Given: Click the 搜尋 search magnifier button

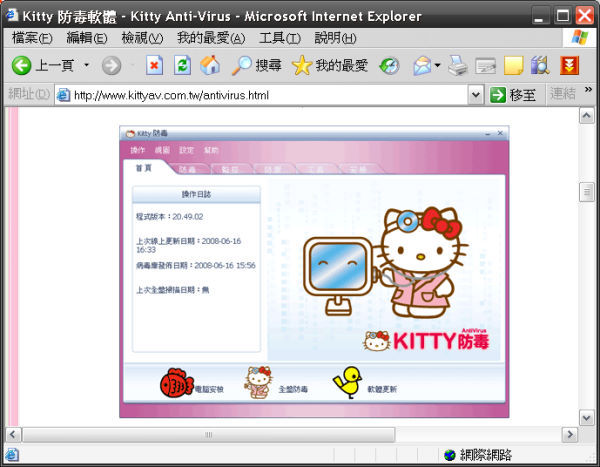Looking at the screenshot, I should pos(257,65).
